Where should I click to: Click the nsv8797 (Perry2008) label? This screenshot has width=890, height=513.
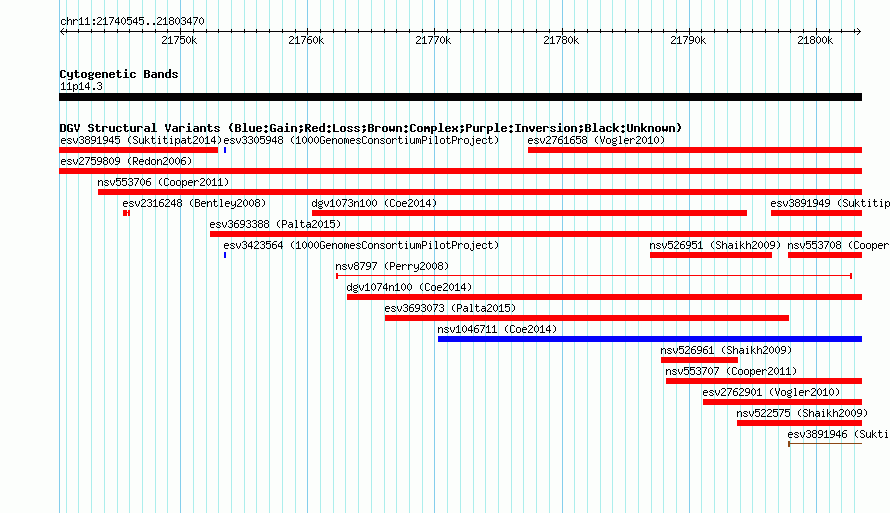(392, 266)
